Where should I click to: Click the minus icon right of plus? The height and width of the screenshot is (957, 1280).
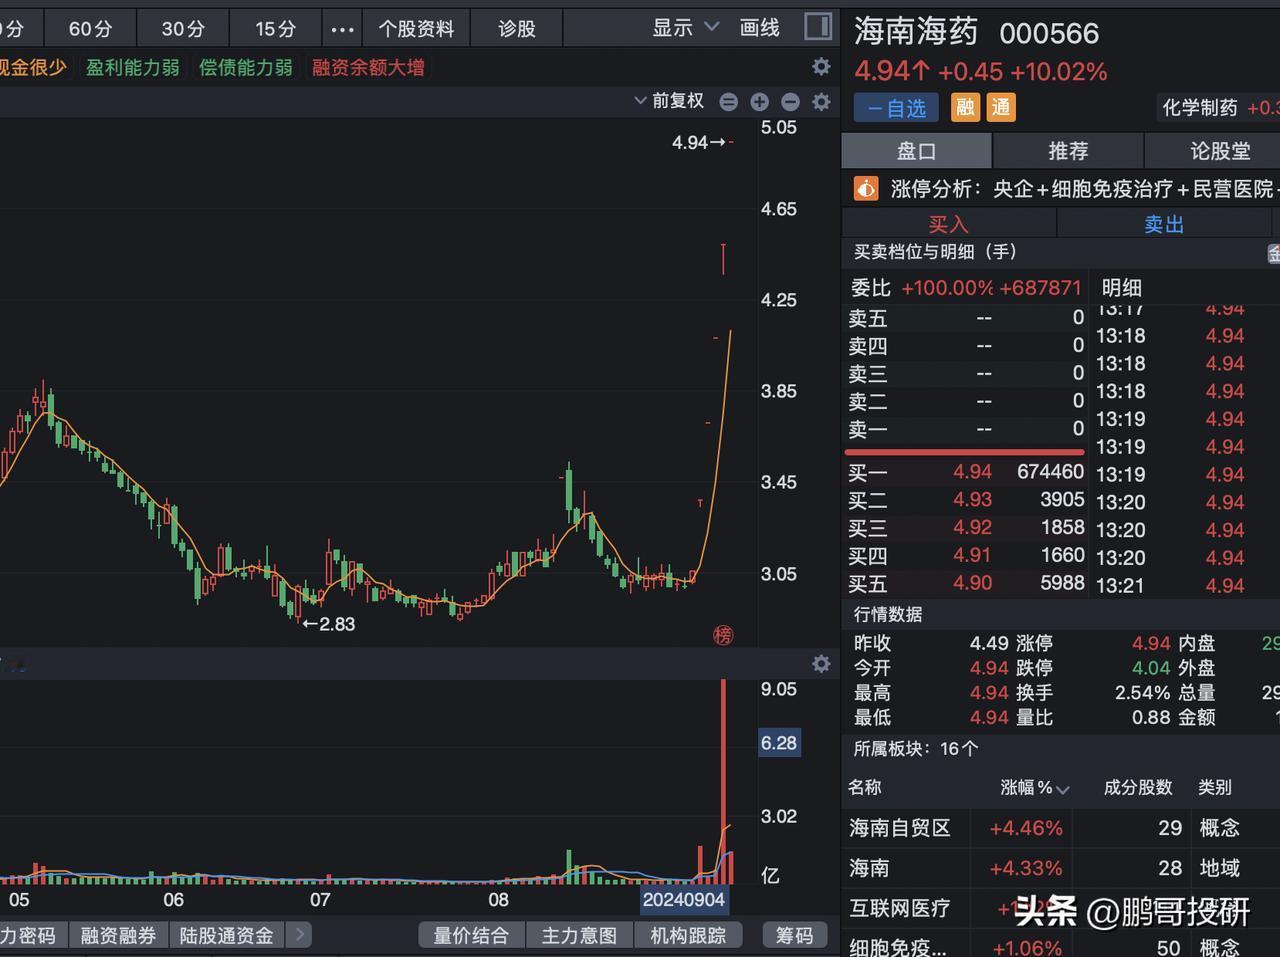[790, 101]
